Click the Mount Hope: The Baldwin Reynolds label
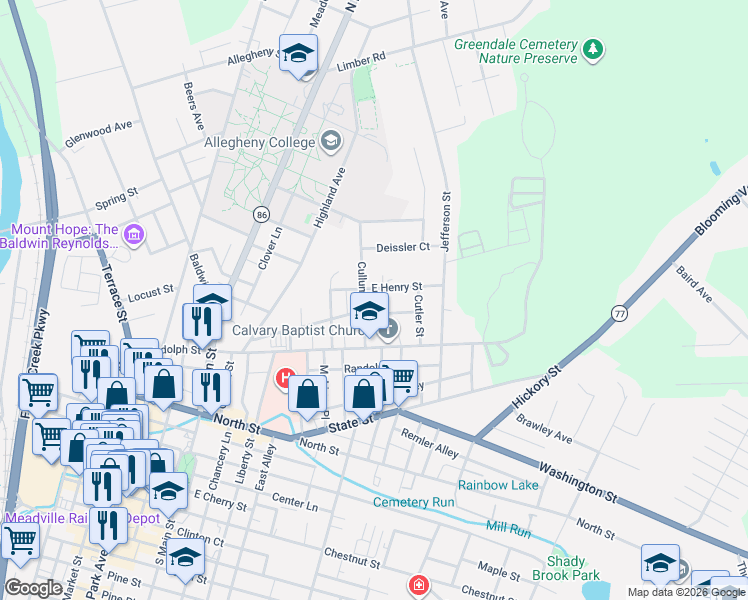The height and width of the screenshot is (600, 748). point(59,236)
